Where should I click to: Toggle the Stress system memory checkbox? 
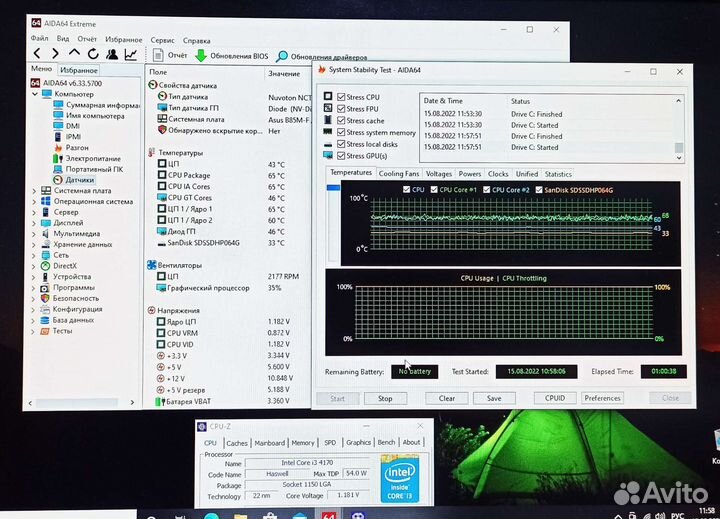[x=341, y=132]
